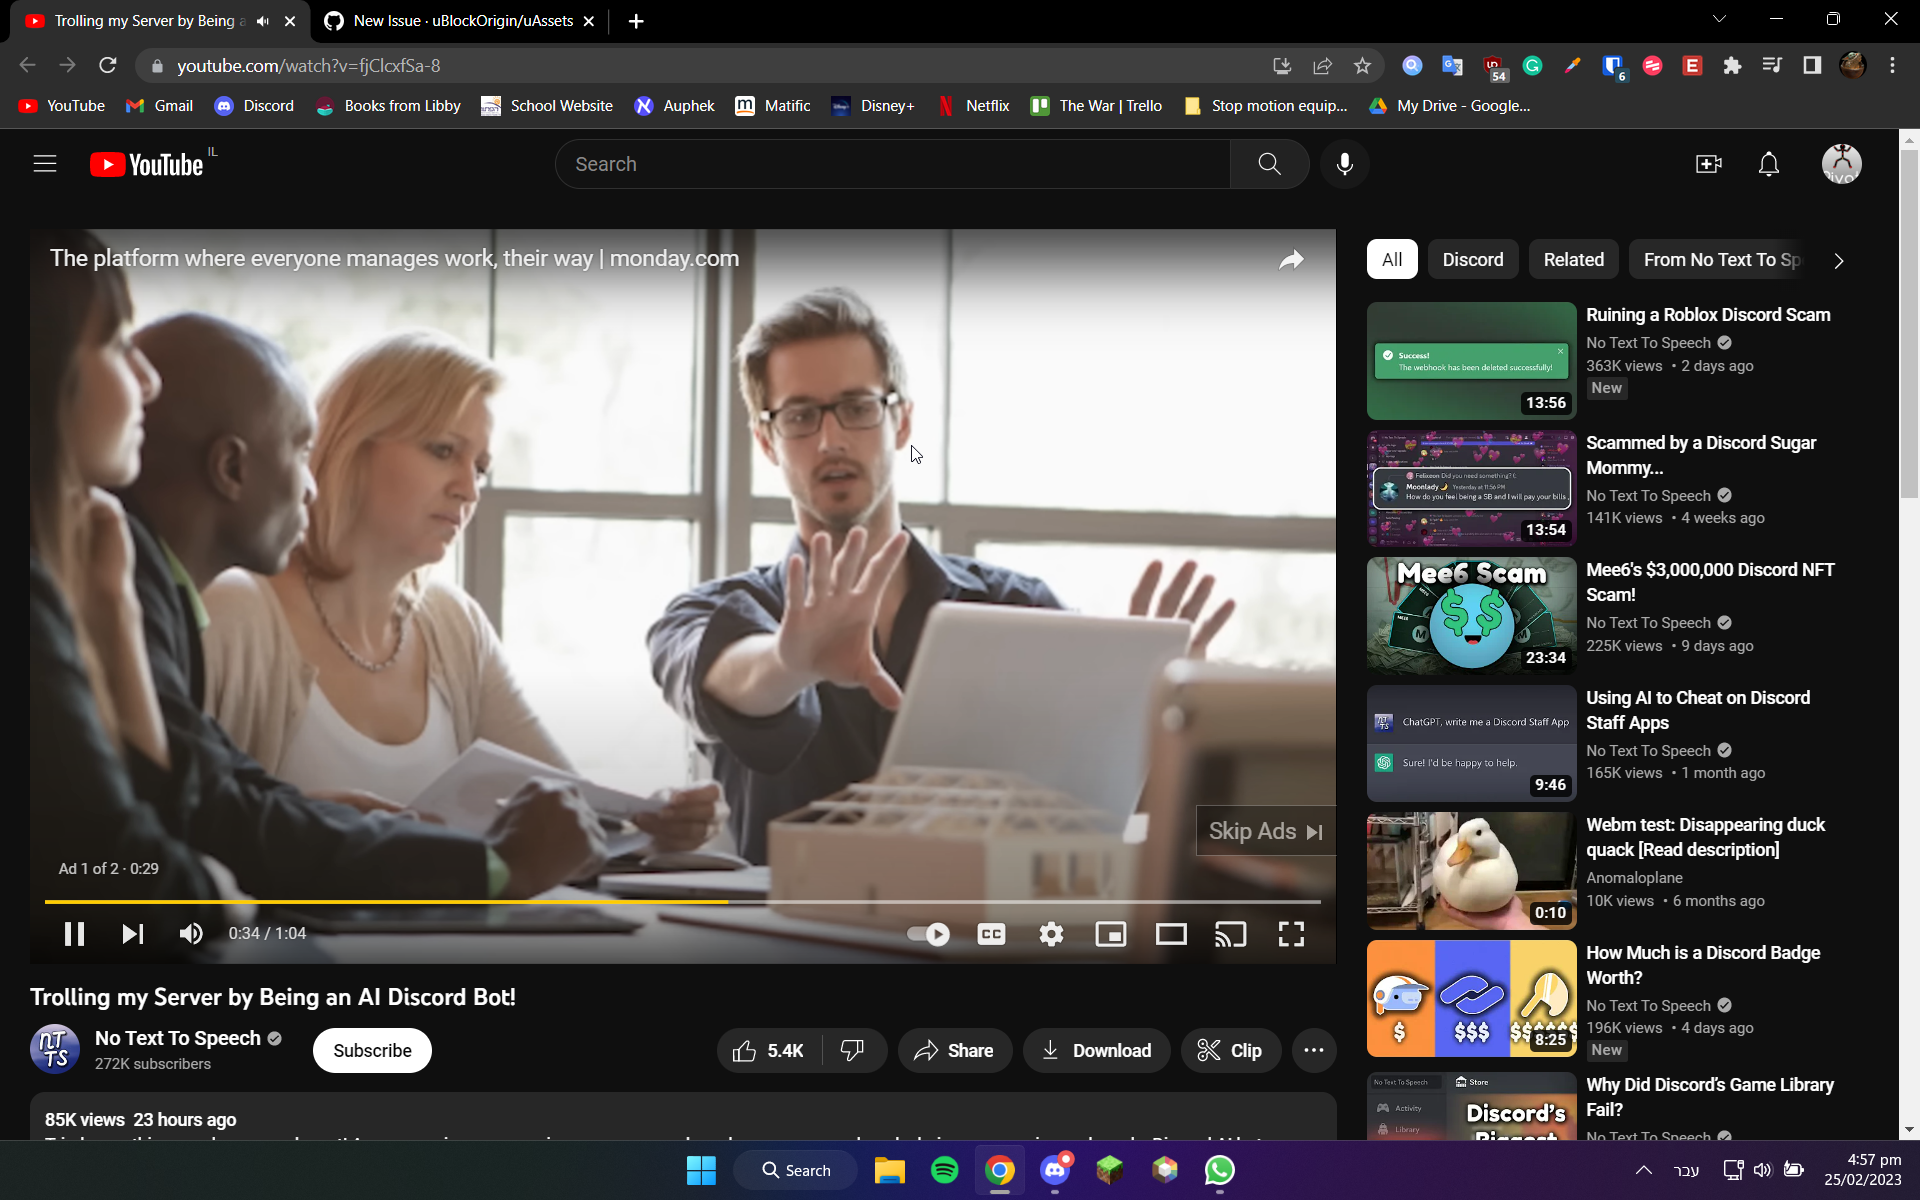Viewport: 1920px width, 1200px height.
Task: Open video settings gear in the player
Action: pyautogui.click(x=1051, y=934)
